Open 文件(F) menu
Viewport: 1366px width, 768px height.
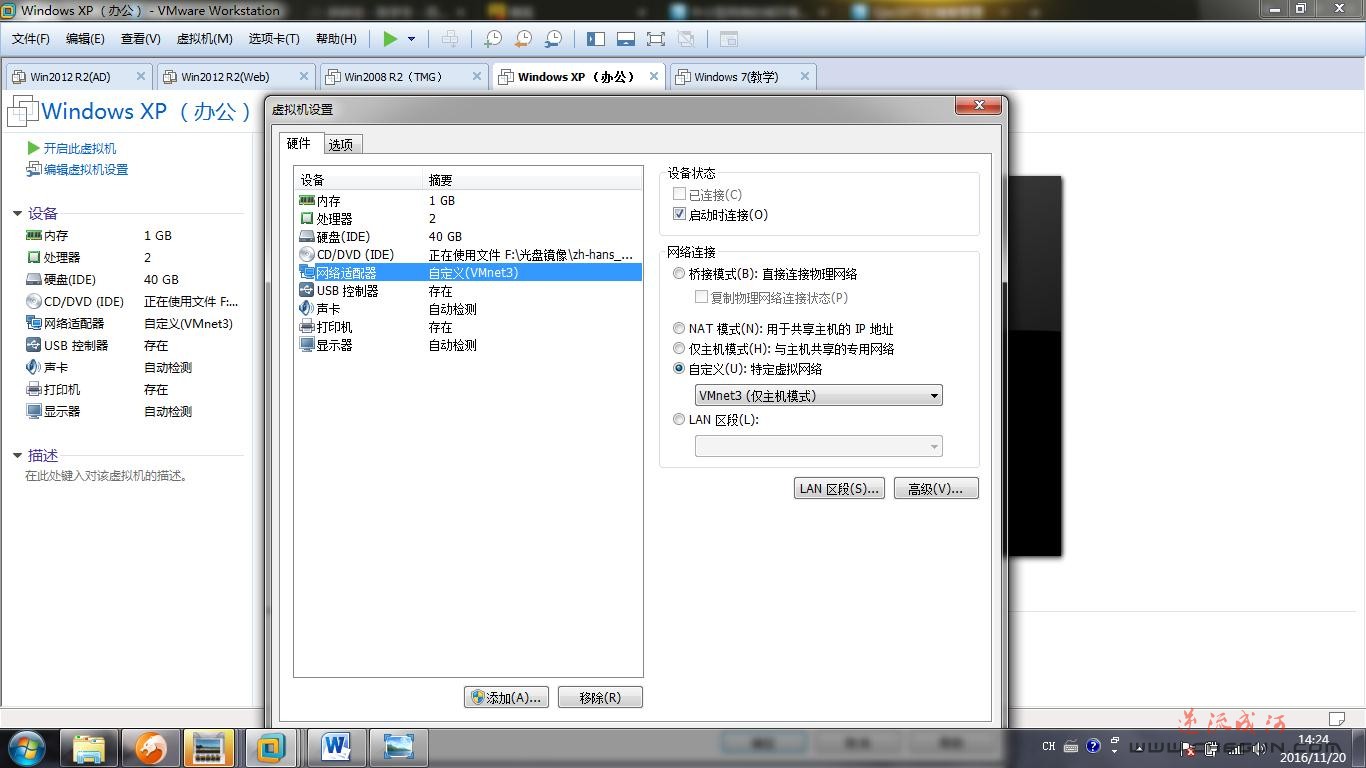tap(31, 39)
